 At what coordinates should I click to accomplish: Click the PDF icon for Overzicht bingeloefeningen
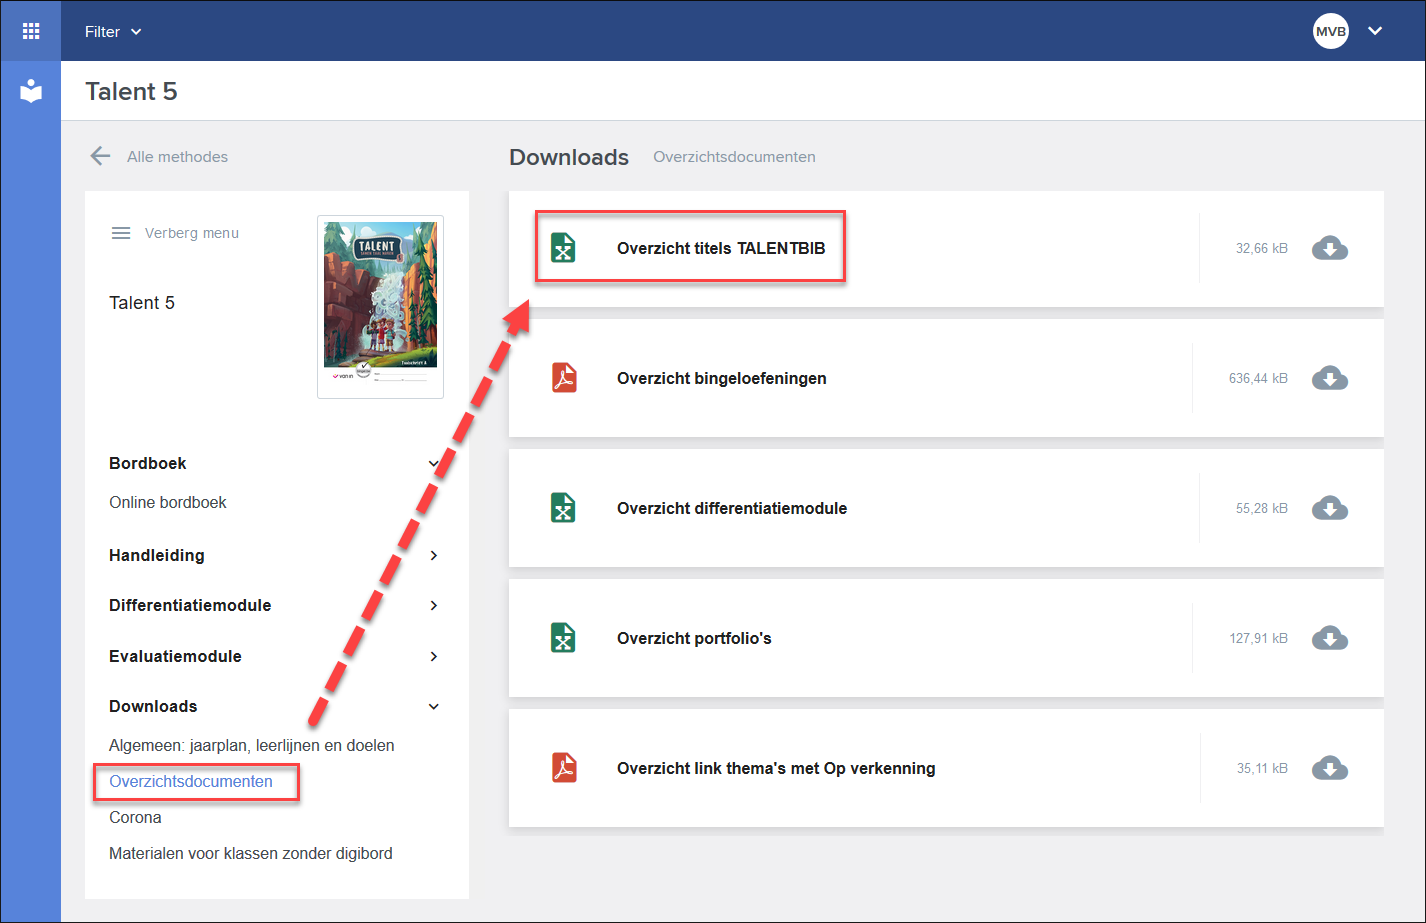coord(564,378)
